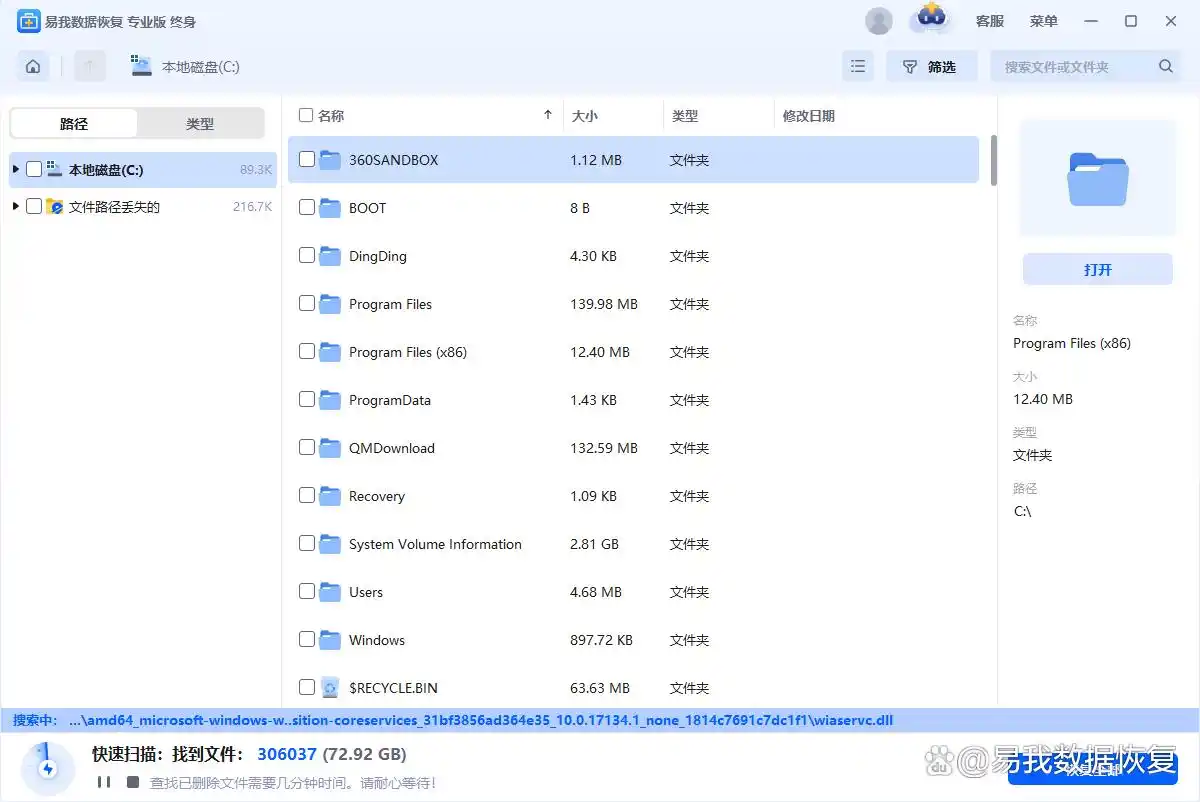Select all files via the header checkbox
This screenshot has height=802, width=1200.
click(x=306, y=115)
